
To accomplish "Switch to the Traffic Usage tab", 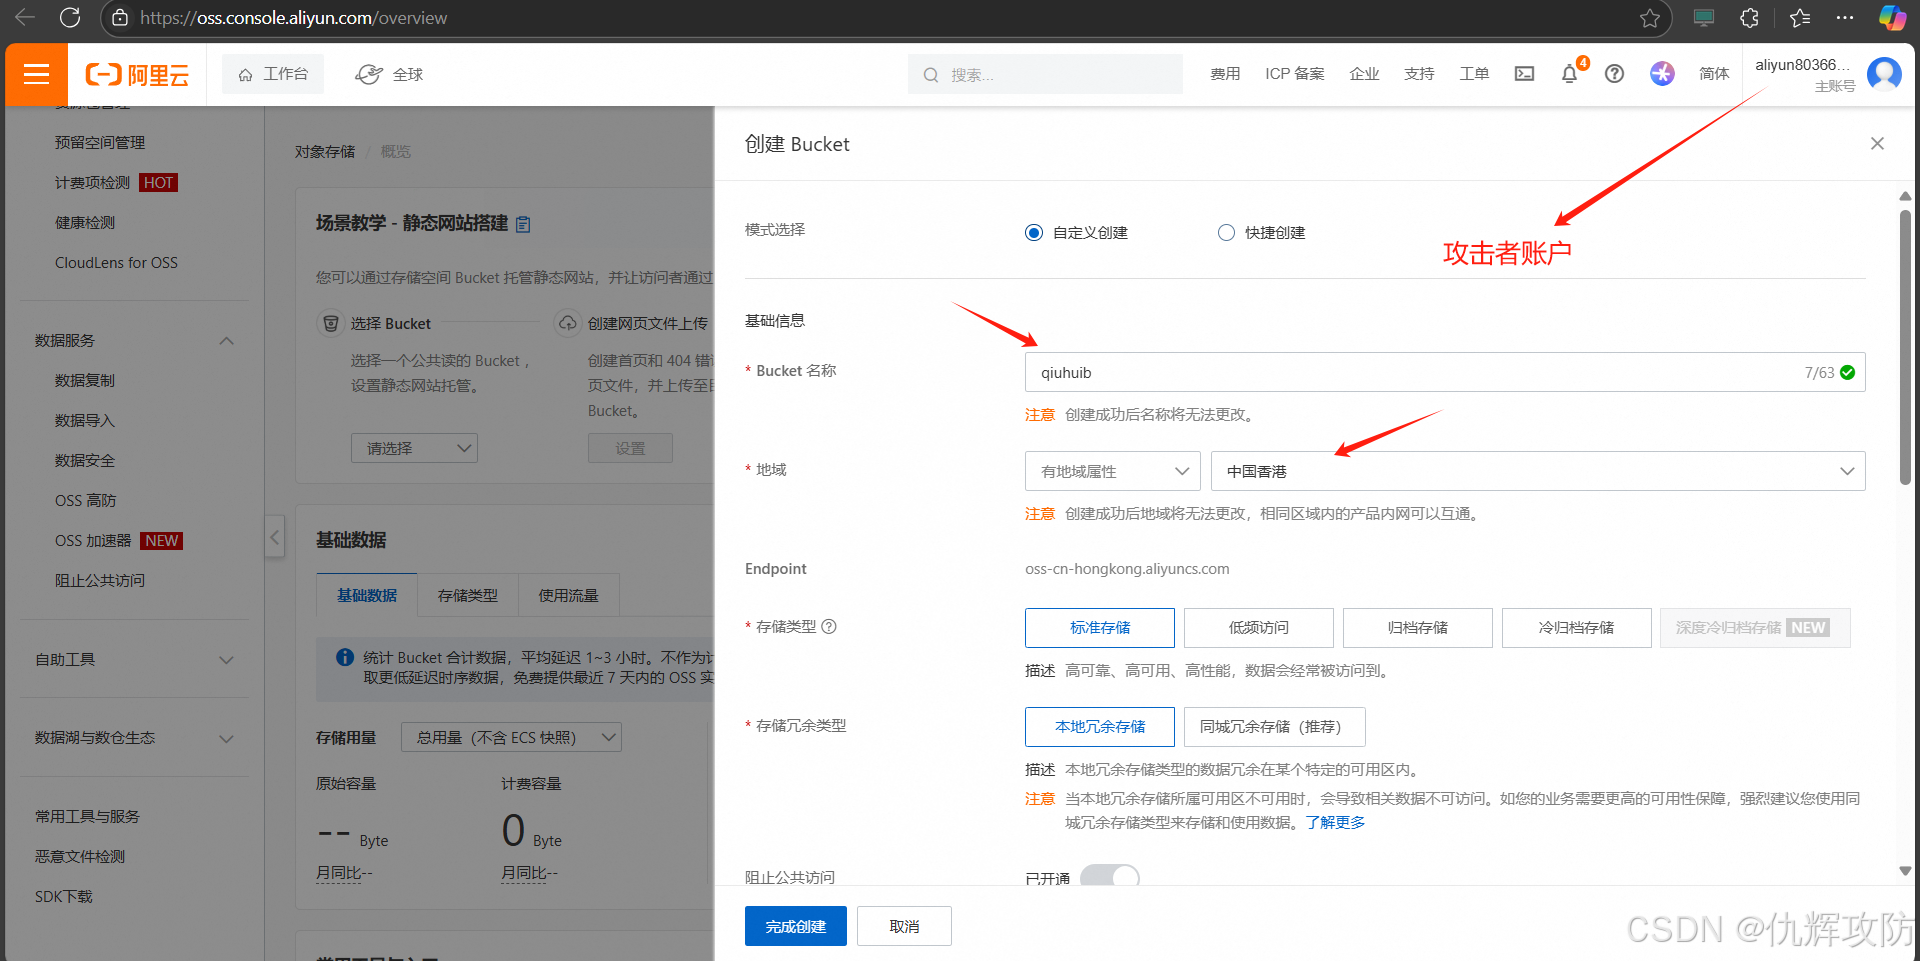I will (569, 595).
